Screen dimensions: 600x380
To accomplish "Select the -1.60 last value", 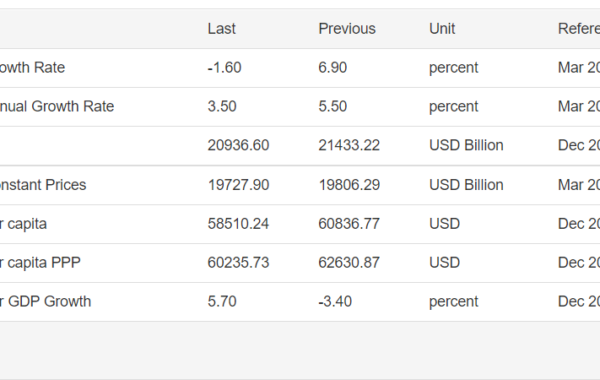I will (224, 68).
